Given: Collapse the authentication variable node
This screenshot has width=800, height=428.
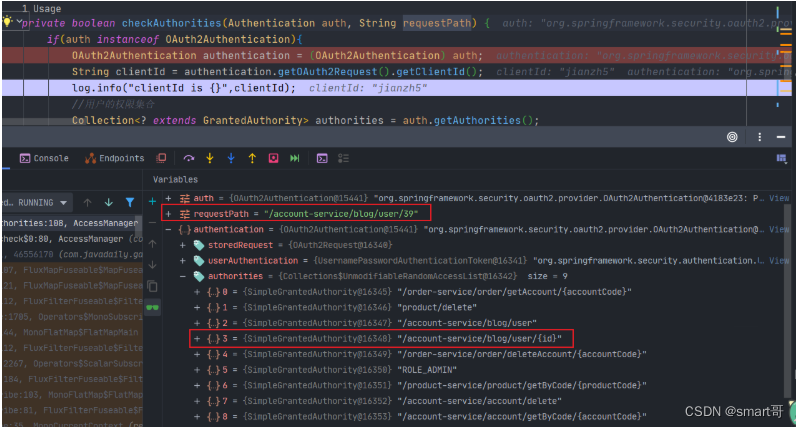Looking at the screenshot, I should pos(169,230).
